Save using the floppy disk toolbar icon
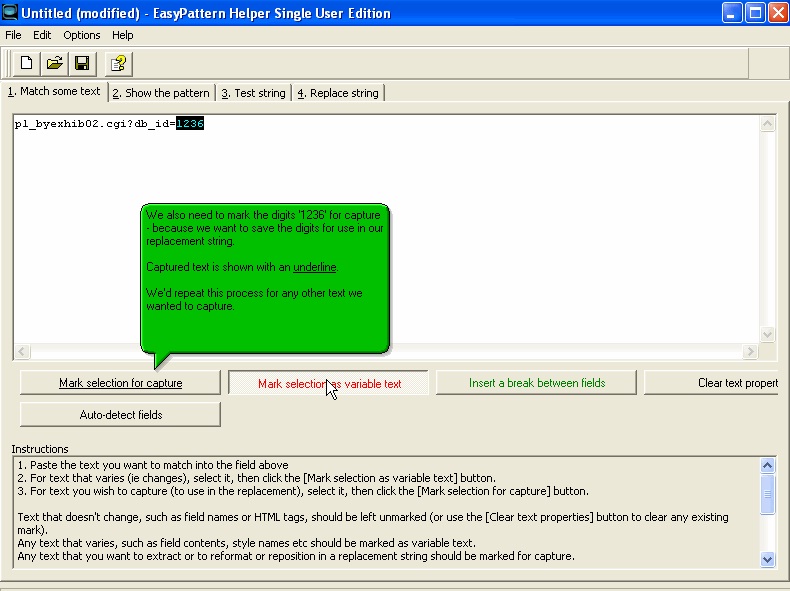The width and height of the screenshot is (790, 591). 82,63
